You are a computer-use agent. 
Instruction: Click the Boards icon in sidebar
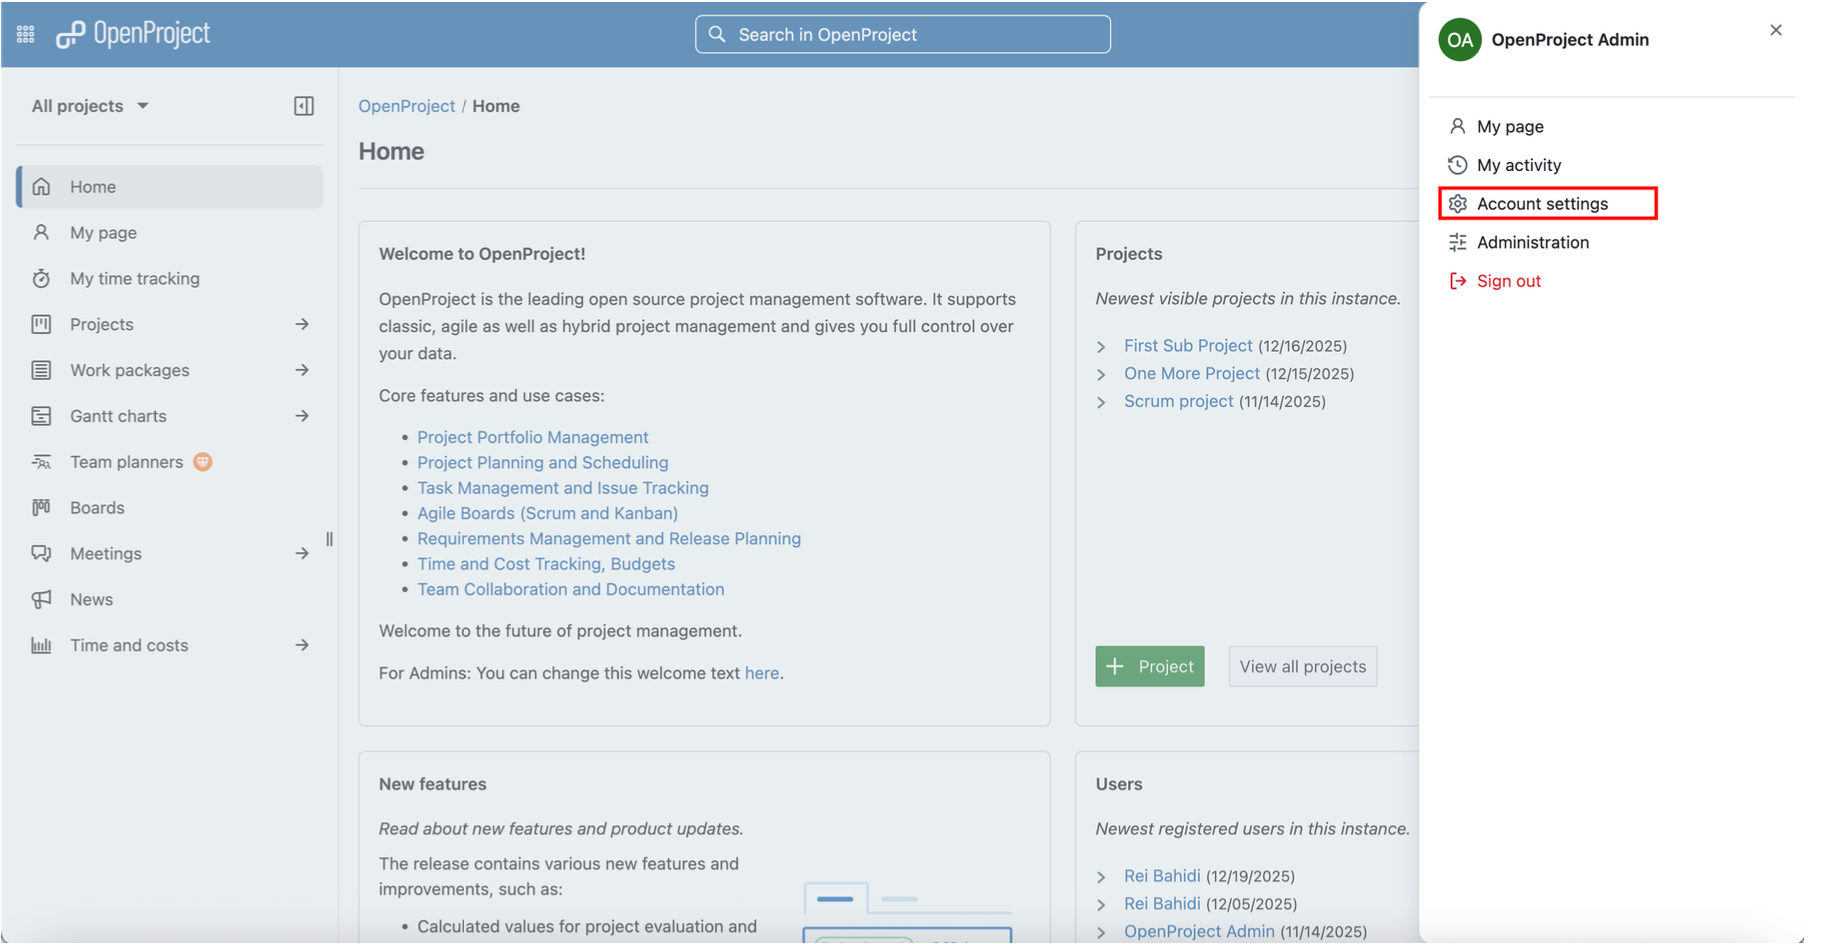tap(41, 508)
